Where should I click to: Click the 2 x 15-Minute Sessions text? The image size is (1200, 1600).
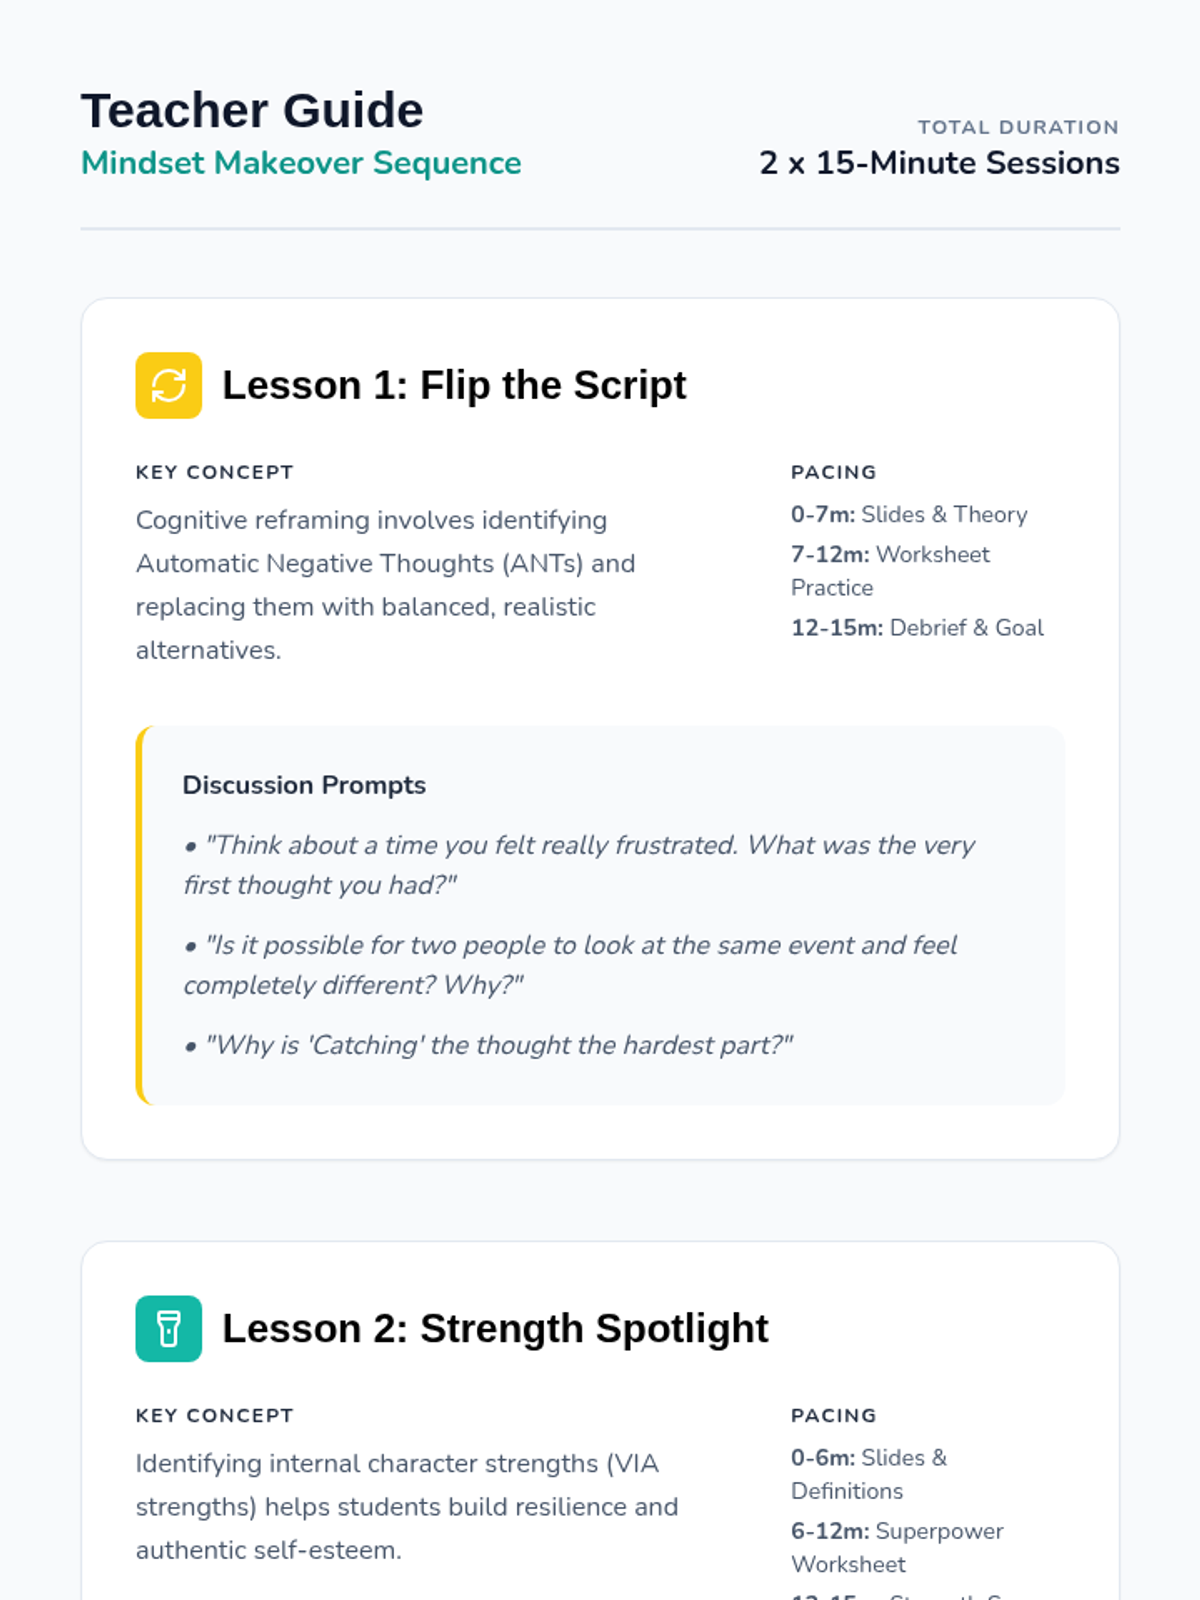pos(939,163)
